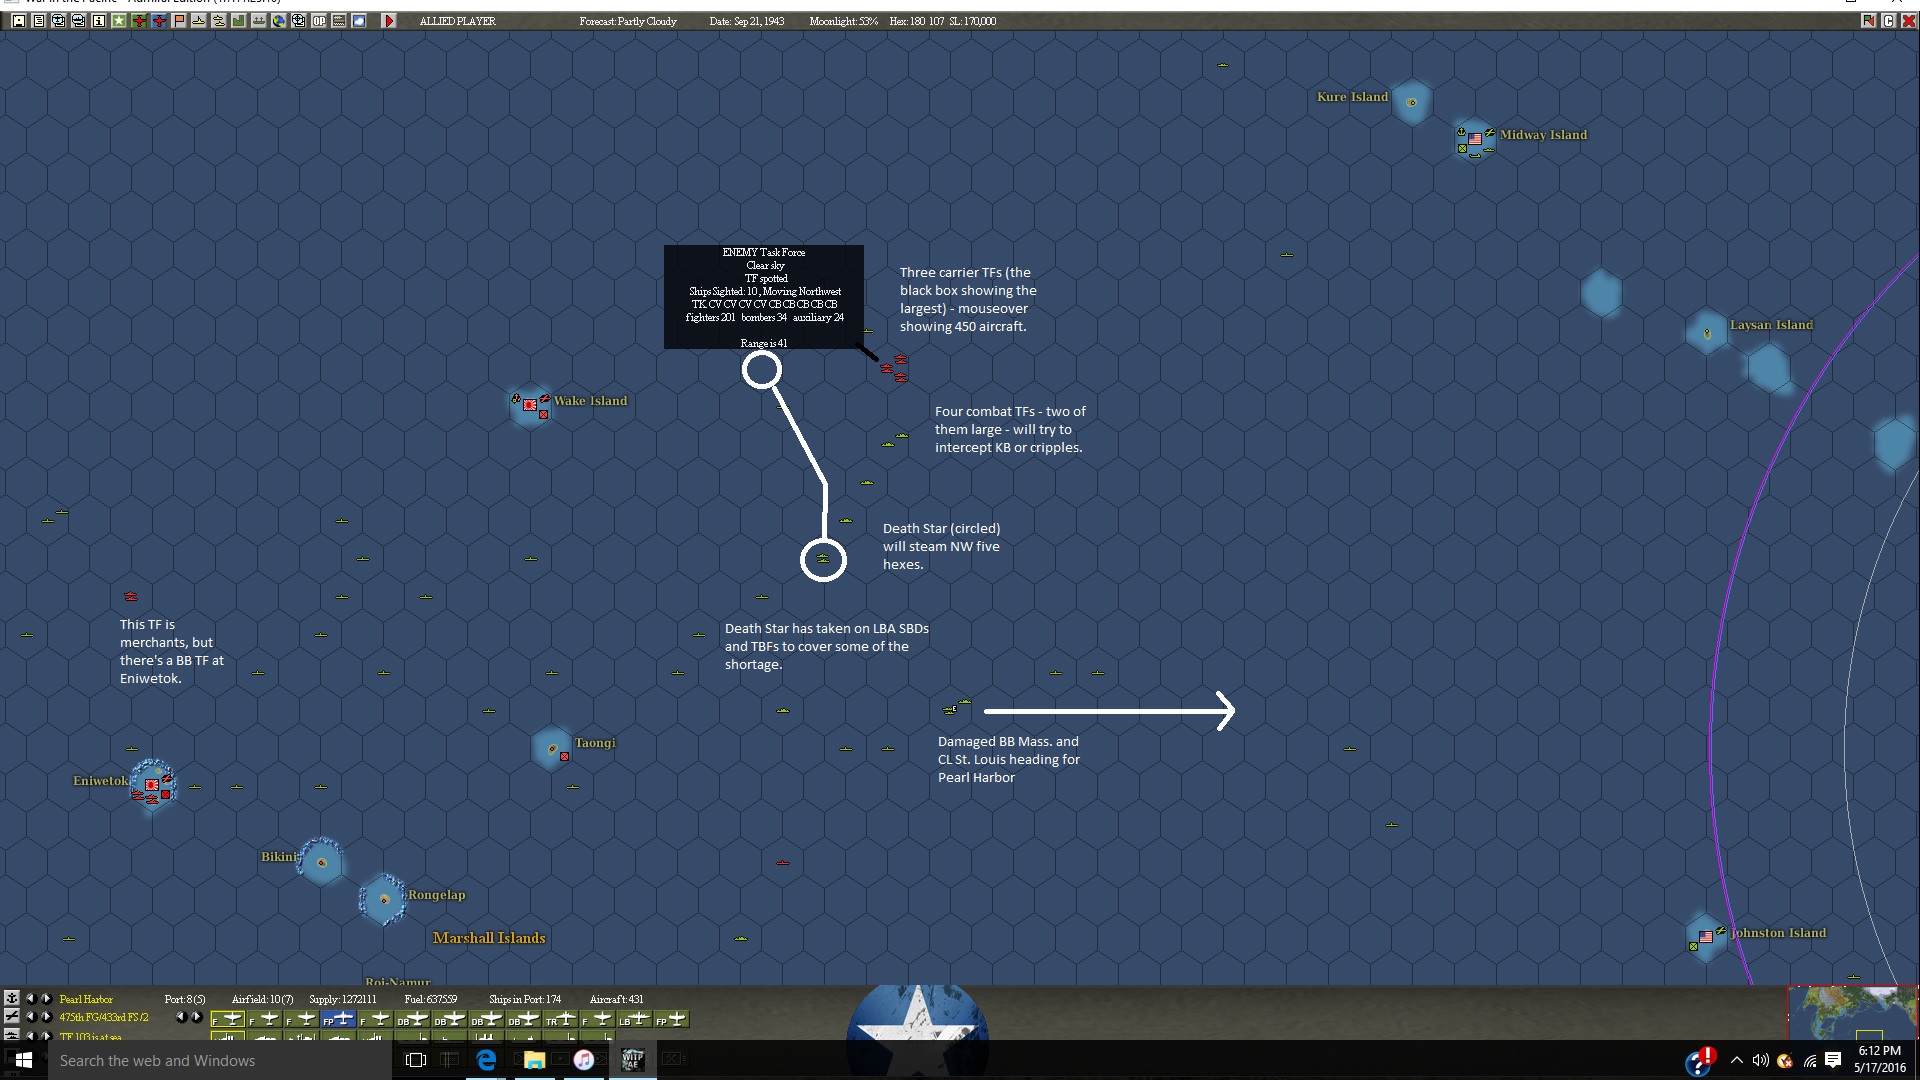Select the TR transport squadron icon
This screenshot has width=1920, height=1080.
coord(560,1019)
